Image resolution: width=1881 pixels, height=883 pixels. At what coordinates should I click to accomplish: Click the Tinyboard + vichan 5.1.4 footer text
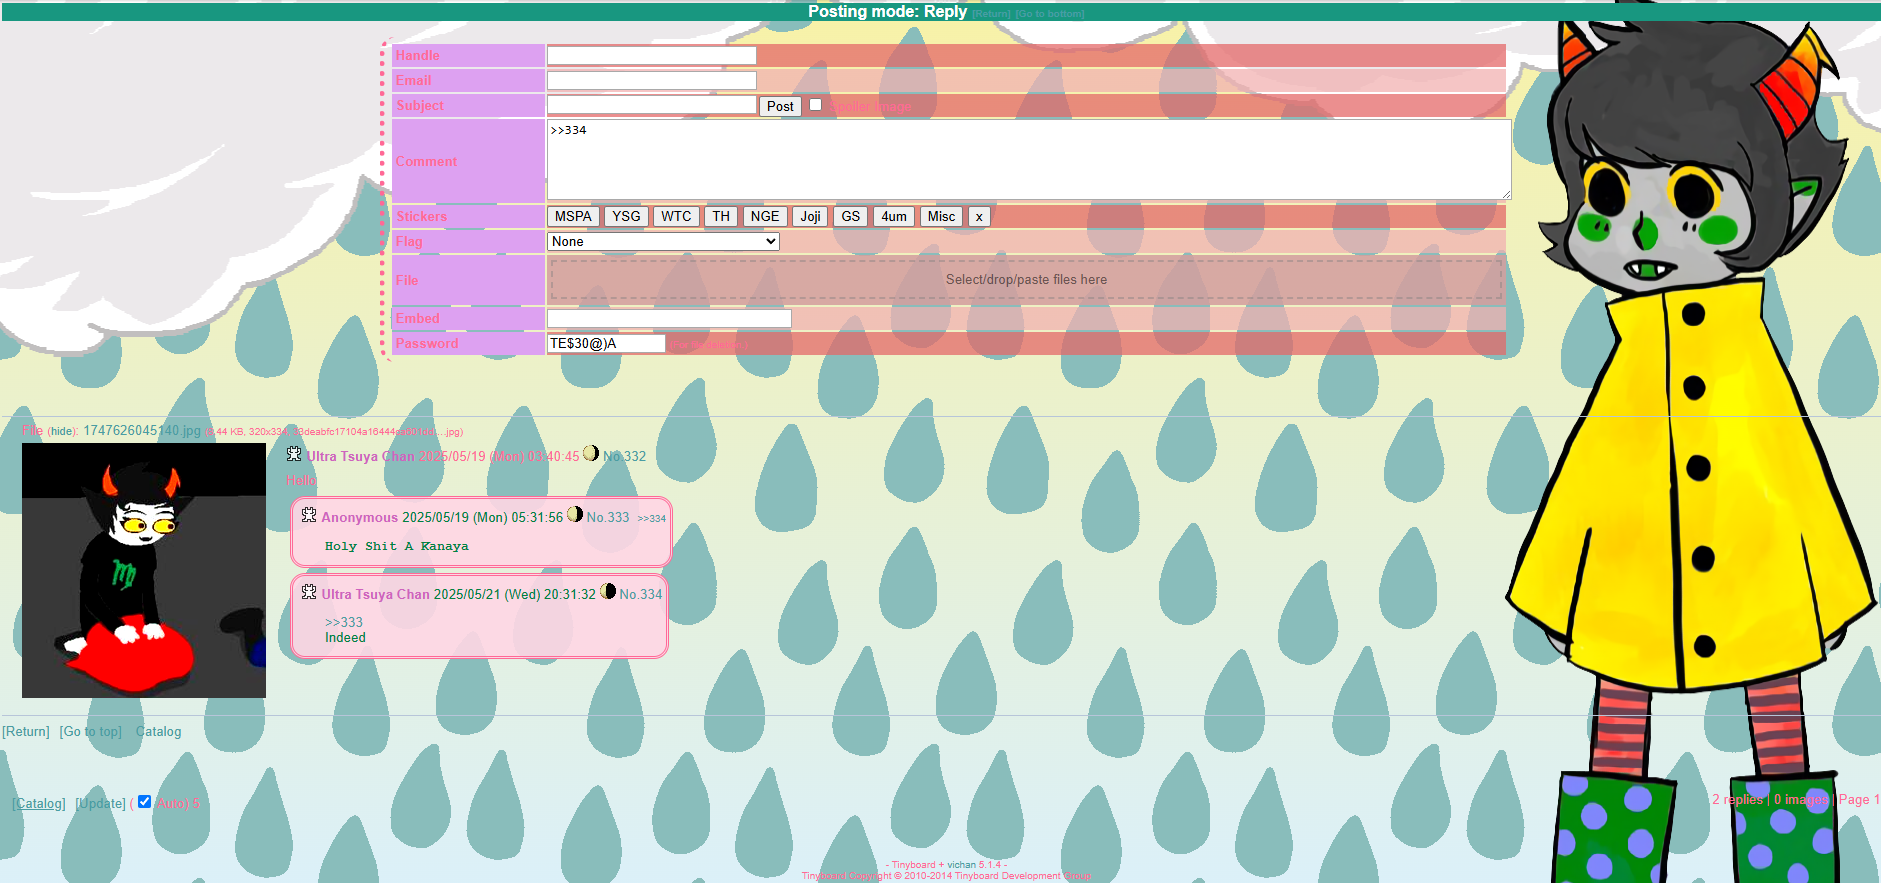pyautogui.click(x=946, y=865)
